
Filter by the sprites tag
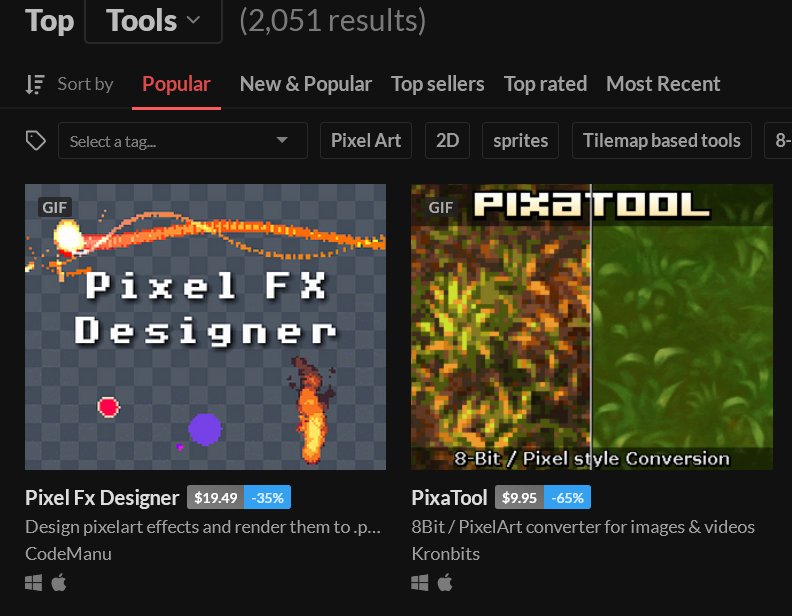[x=520, y=140]
